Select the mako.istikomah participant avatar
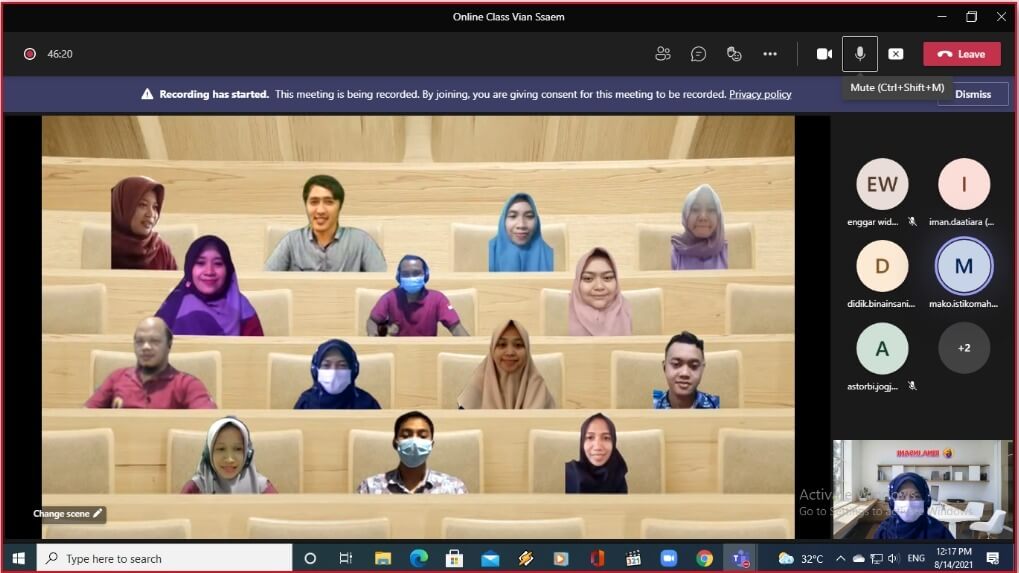 coord(964,266)
